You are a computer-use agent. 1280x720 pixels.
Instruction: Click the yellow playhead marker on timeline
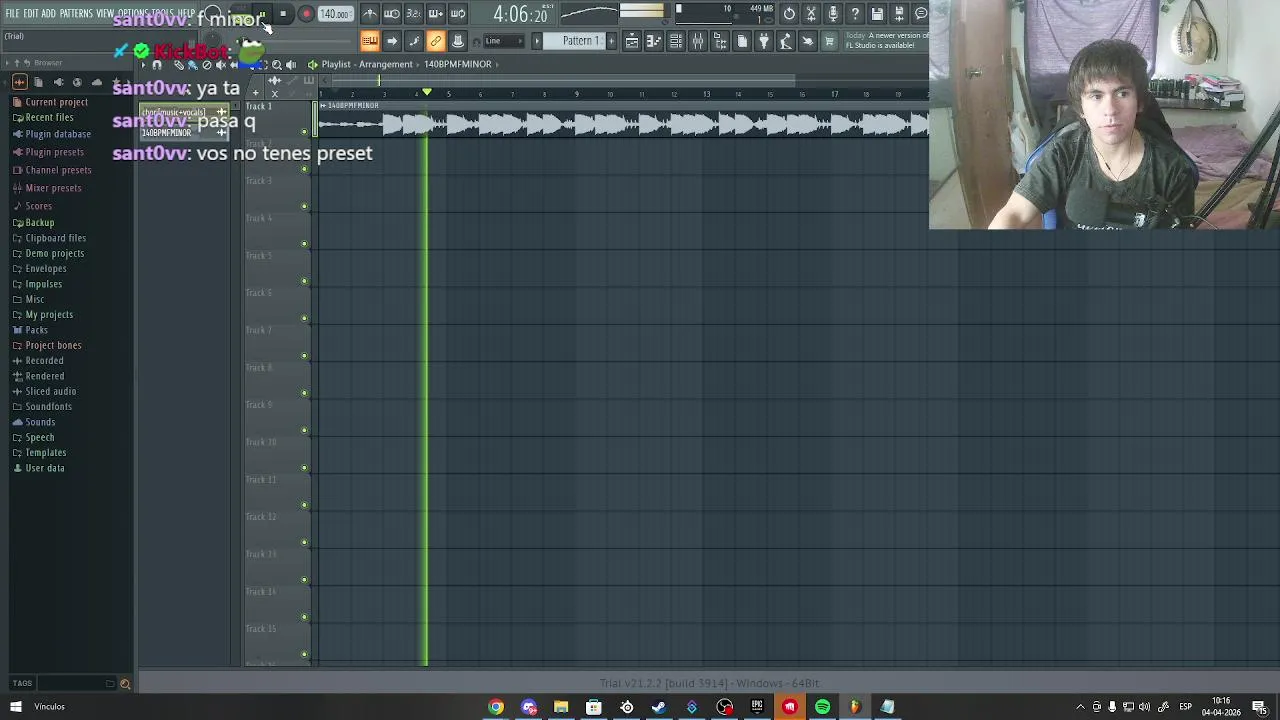coord(427,93)
